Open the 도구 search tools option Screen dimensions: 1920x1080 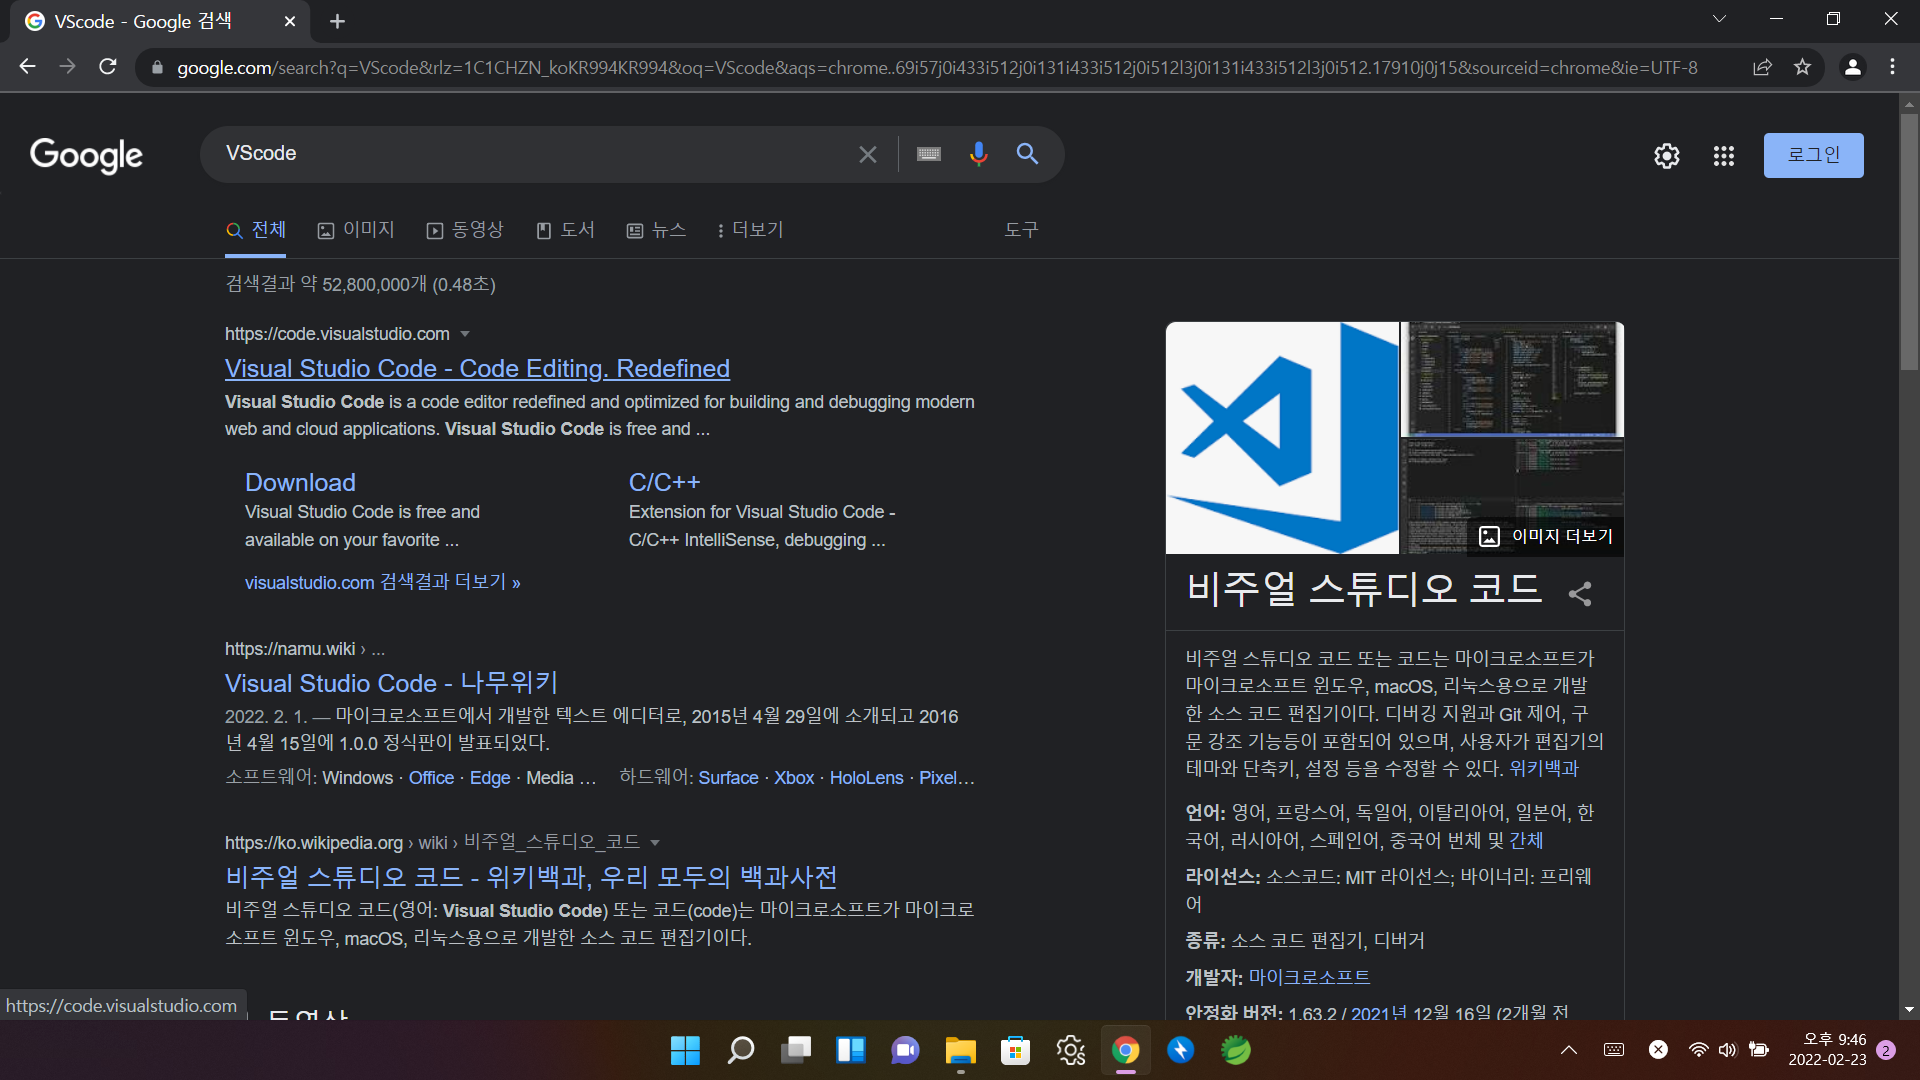point(1021,230)
